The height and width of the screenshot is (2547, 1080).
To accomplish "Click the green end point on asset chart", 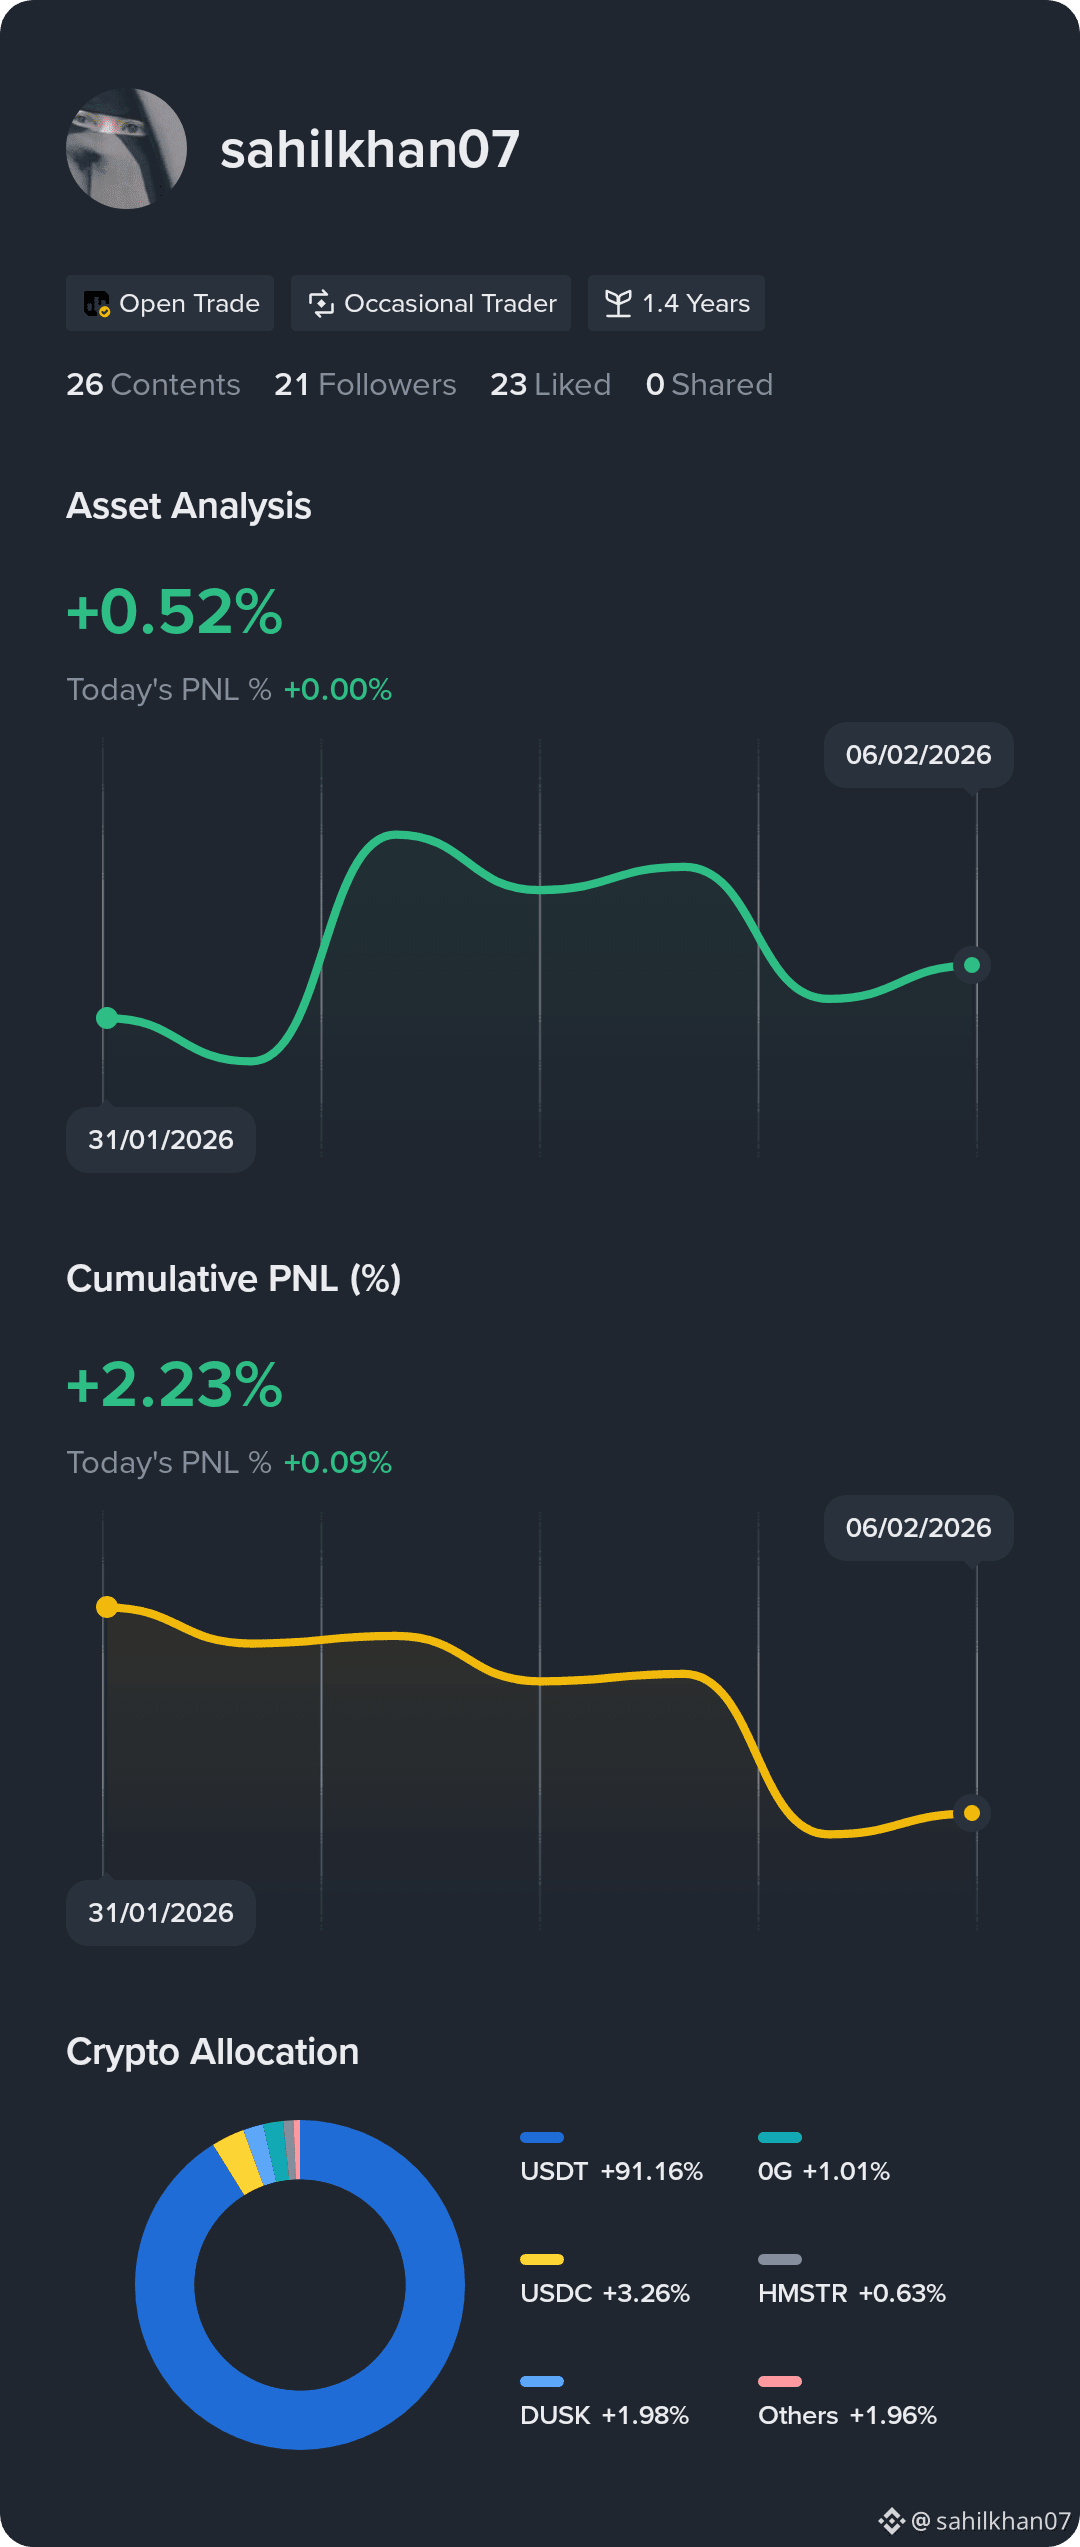I will point(972,965).
